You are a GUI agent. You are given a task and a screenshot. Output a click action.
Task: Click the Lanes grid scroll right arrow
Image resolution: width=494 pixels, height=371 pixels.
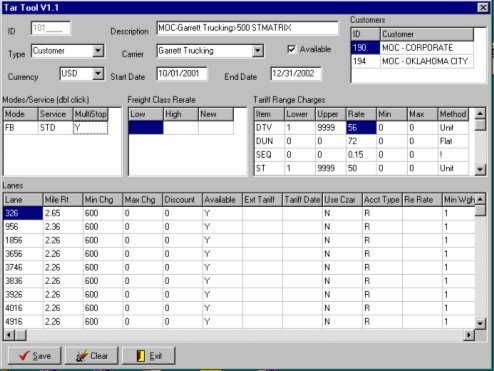pos(469,335)
